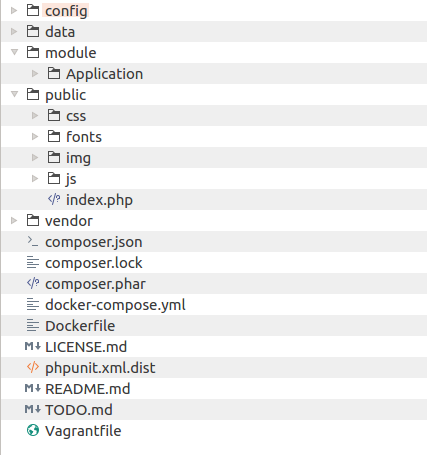Collapse the module folder triangle
This screenshot has height=455, width=427.
click(x=14, y=52)
